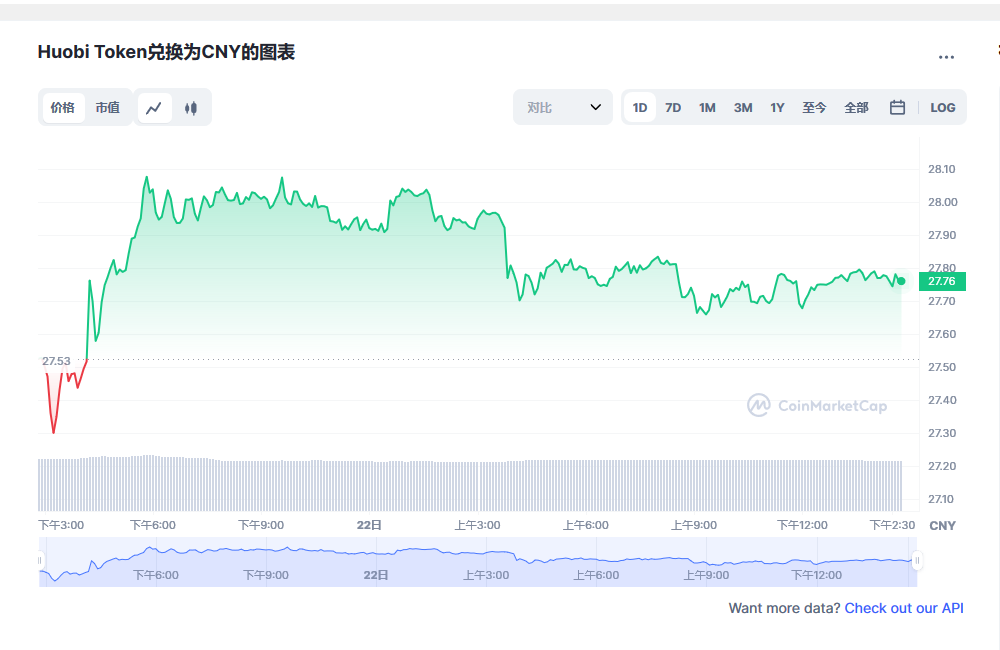
Task: Select the 7D time range tab
Action: pyautogui.click(x=672, y=107)
